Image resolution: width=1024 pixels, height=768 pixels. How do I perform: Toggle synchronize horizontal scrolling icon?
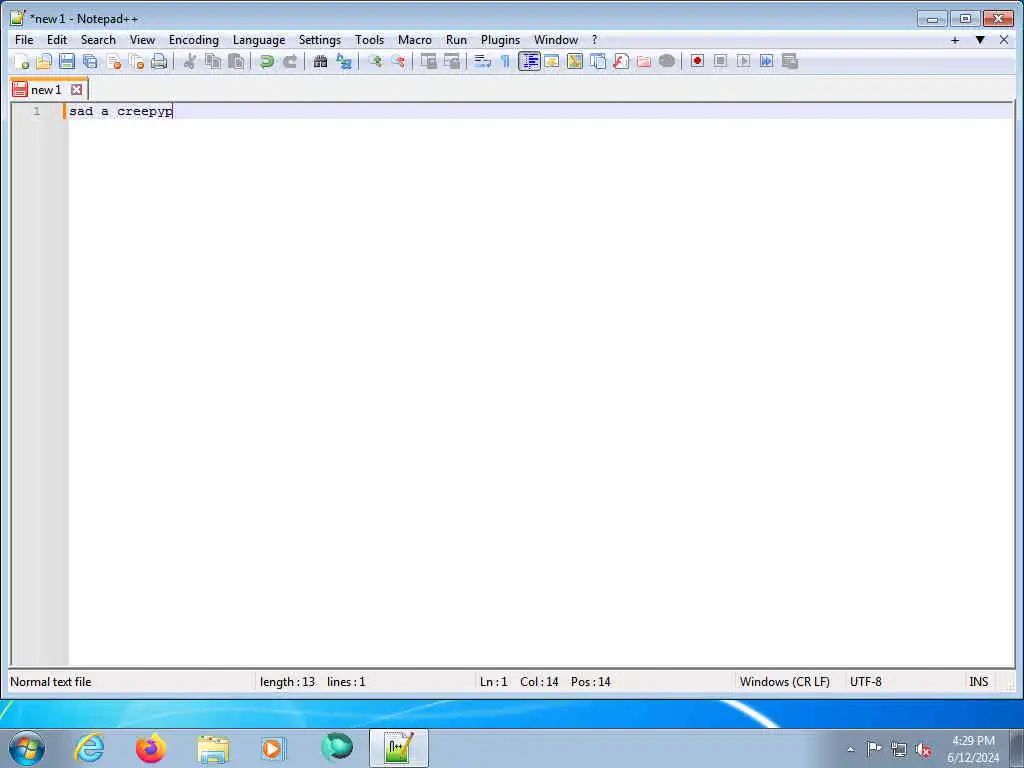click(451, 61)
